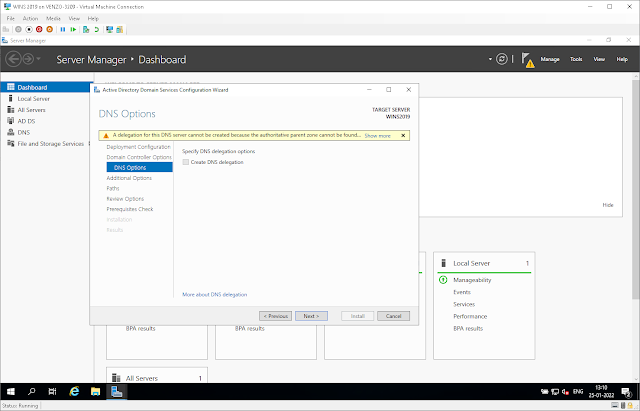Click the ENG language indicator in the tray
The width and height of the screenshot is (640, 411).
click(578, 392)
